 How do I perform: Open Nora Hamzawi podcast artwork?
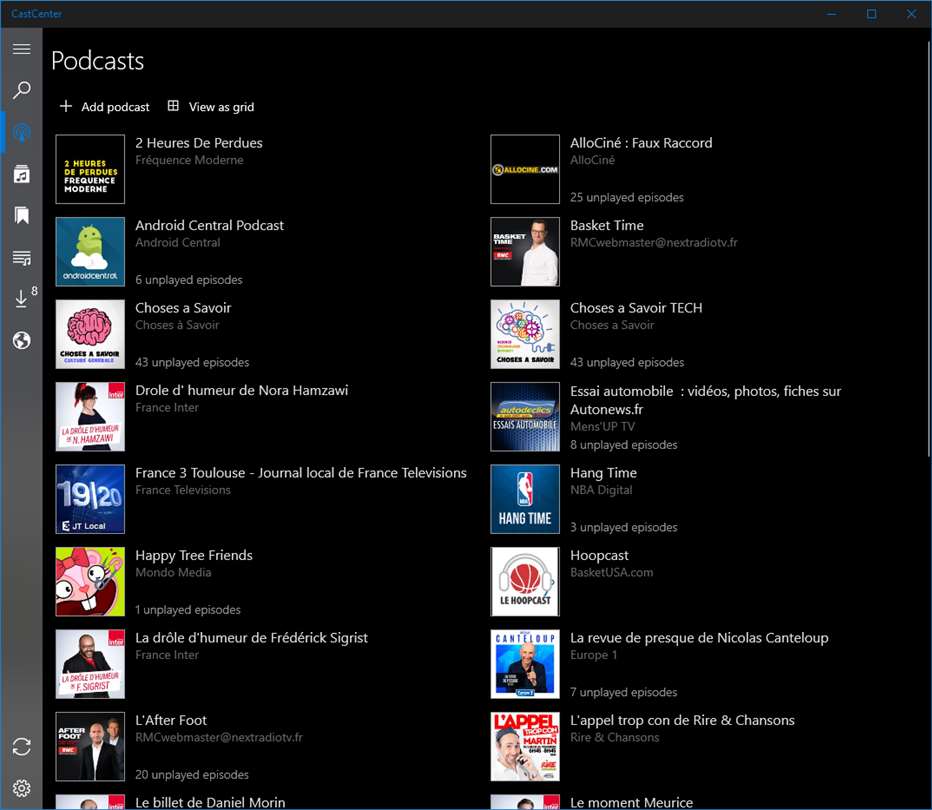tap(90, 417)
